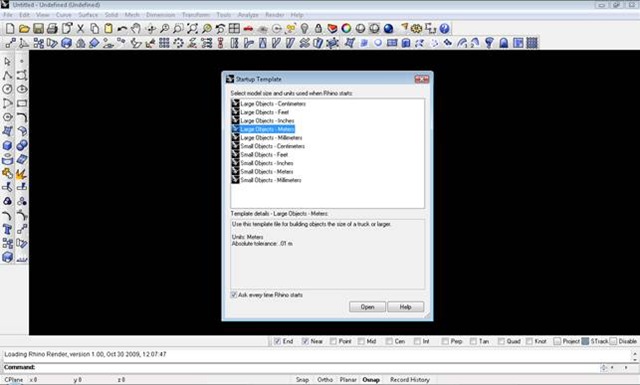This screenshot has height=385, width=640.
Task: Check the Disable osnap checkbox
Action: [613, 341]
